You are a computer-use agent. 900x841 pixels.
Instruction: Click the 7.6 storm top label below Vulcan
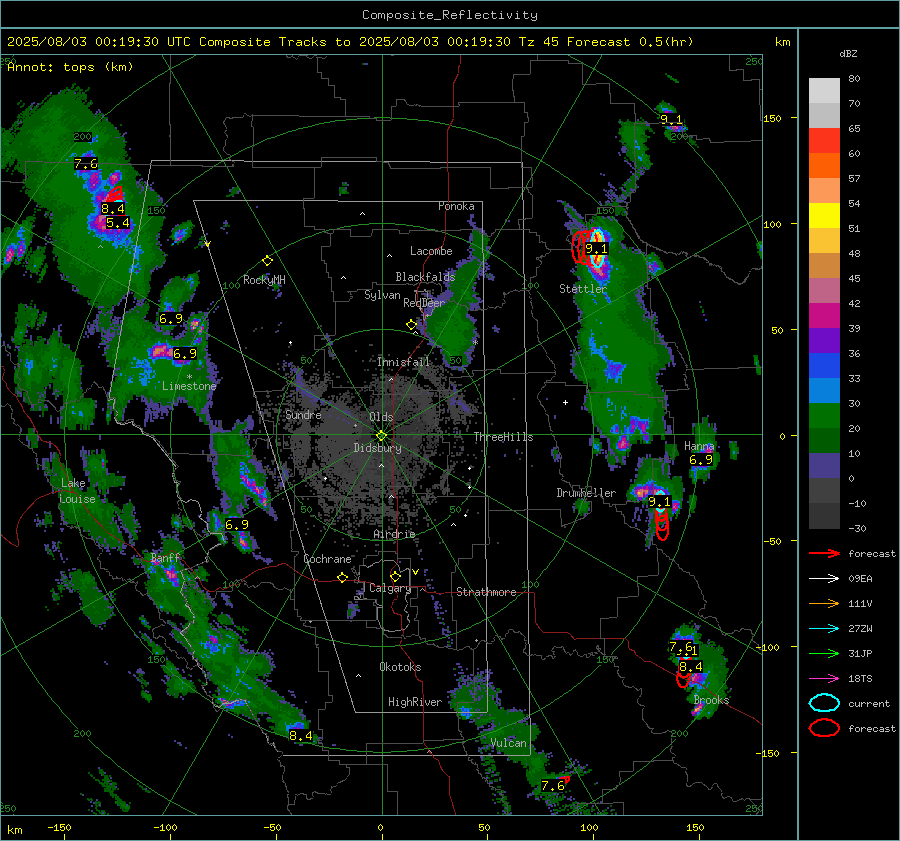click(553, 785)
